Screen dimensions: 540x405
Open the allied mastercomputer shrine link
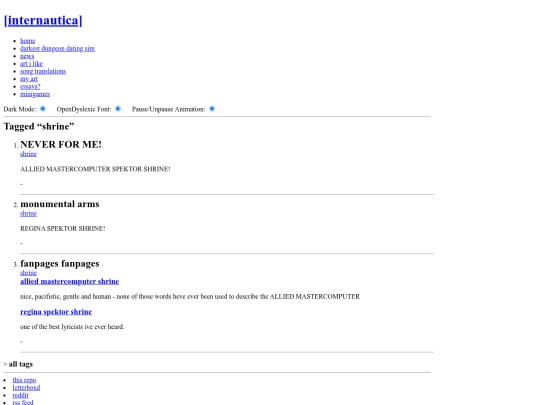click(x=70, y=281)
